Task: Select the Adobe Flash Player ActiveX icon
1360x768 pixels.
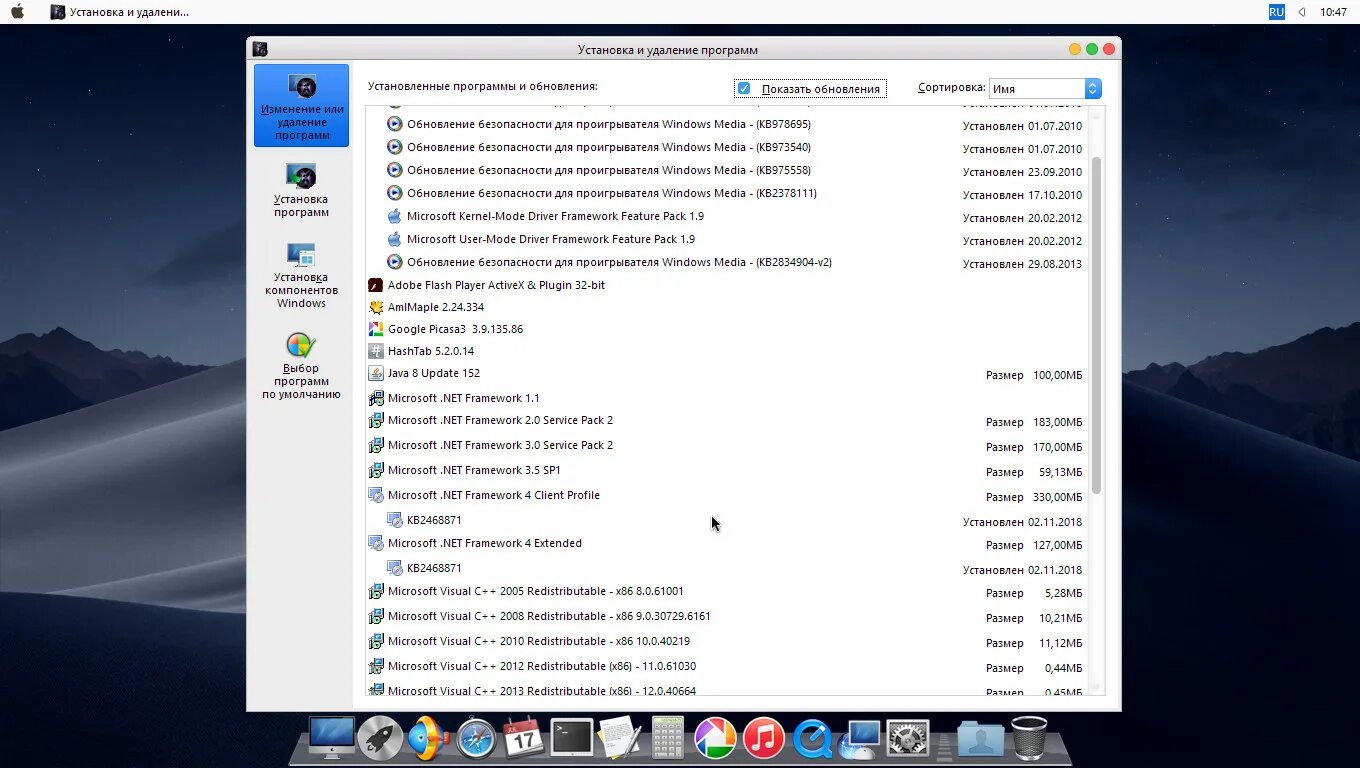Action: (x=376, y=285)
